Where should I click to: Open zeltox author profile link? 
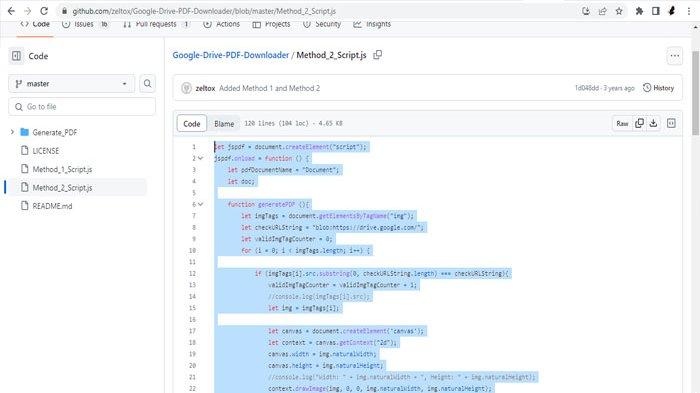[205, 88]
